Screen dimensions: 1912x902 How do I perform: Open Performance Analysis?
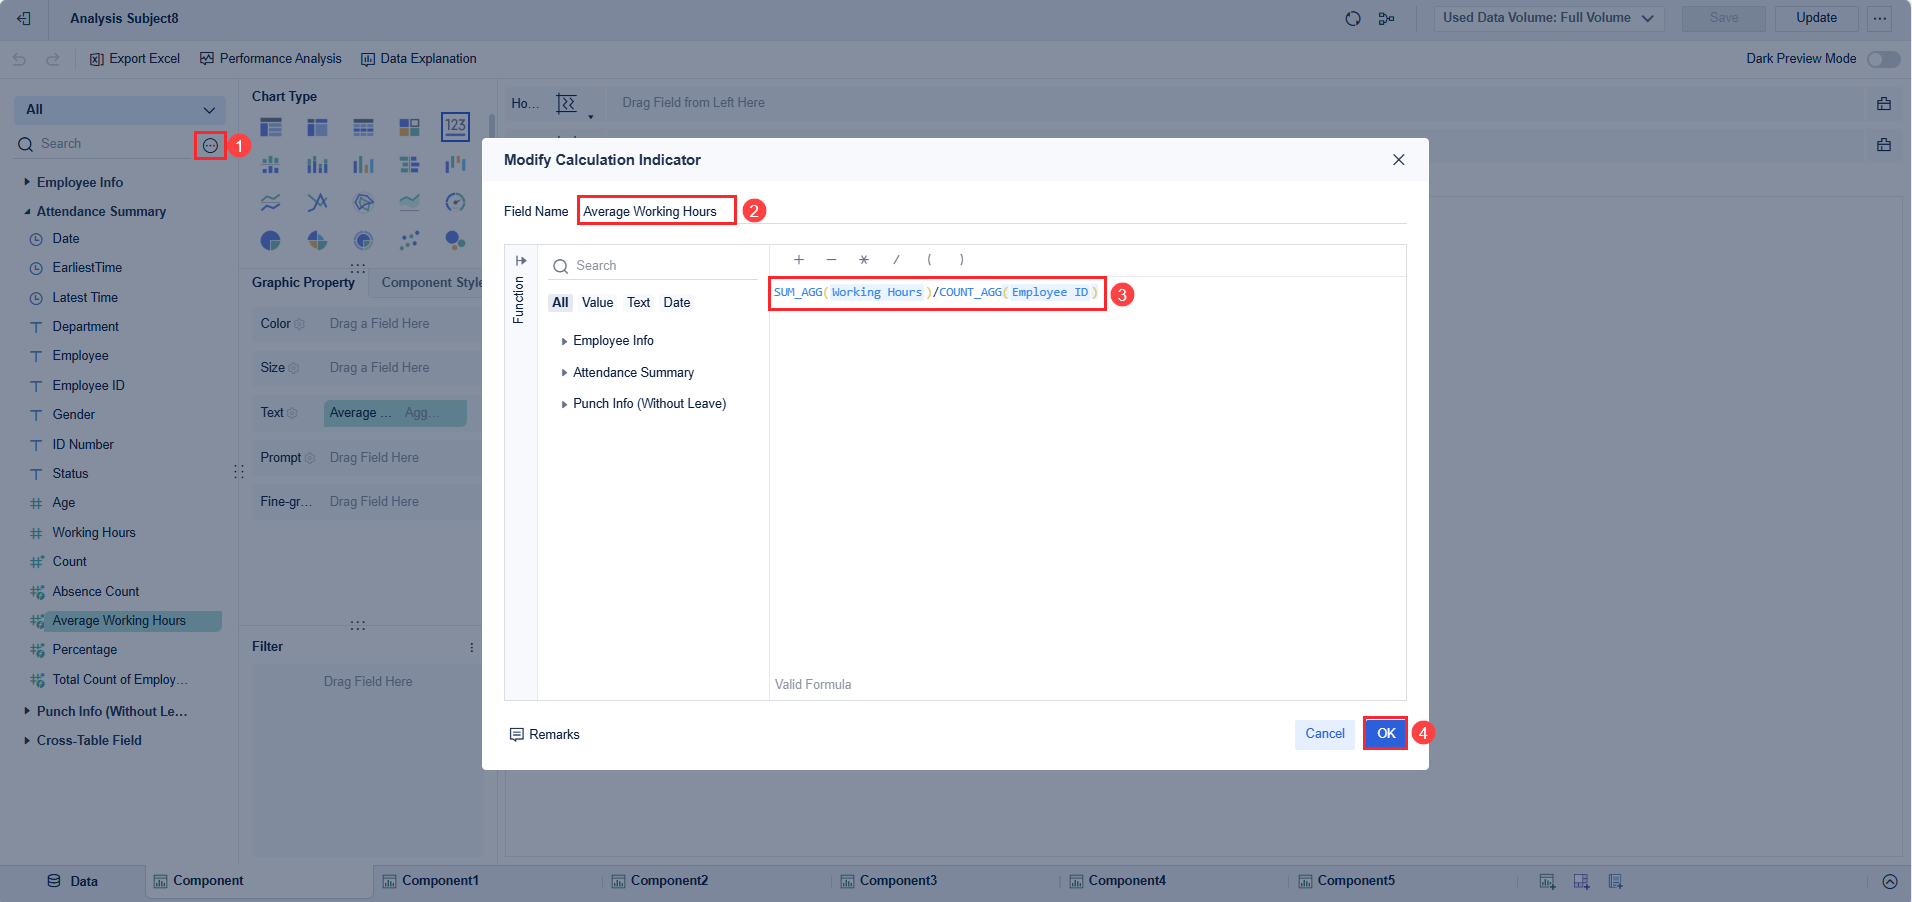[x=270, y=59]
